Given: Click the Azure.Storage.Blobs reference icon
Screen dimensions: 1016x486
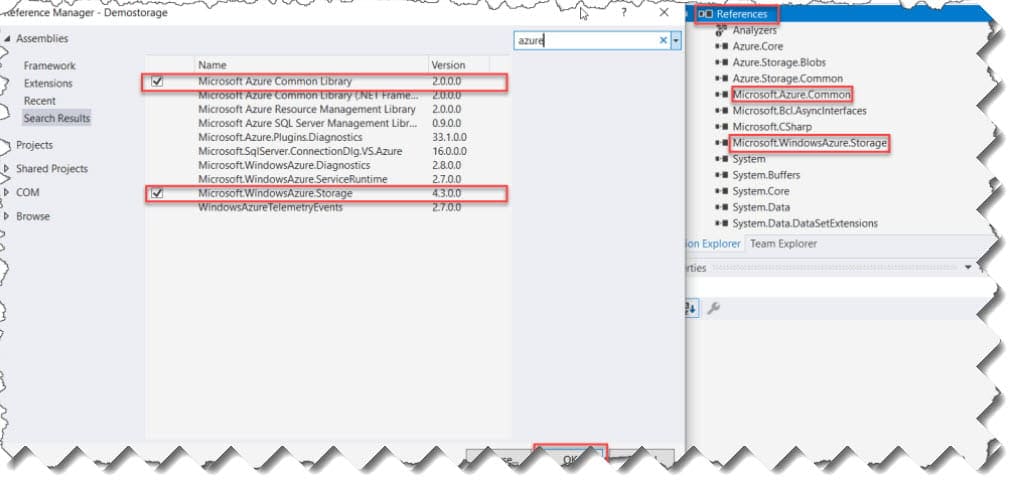Looking at the screenshot, I should coord(721,62).
